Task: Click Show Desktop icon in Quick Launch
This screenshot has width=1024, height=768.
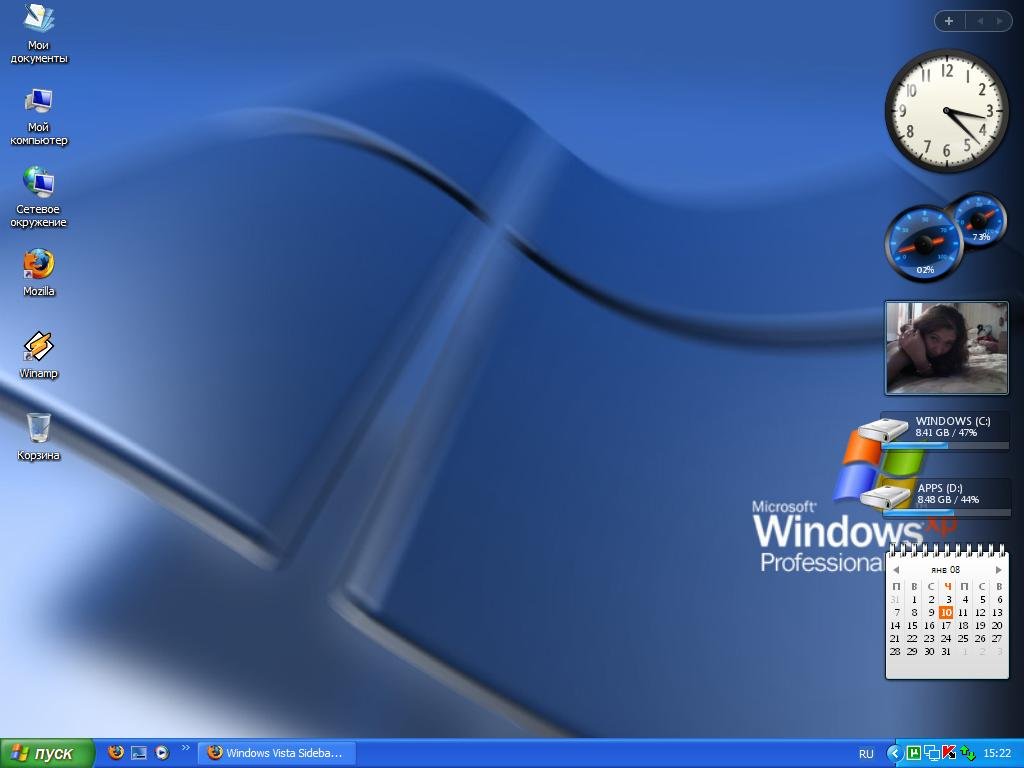Action: click(139, 753)
